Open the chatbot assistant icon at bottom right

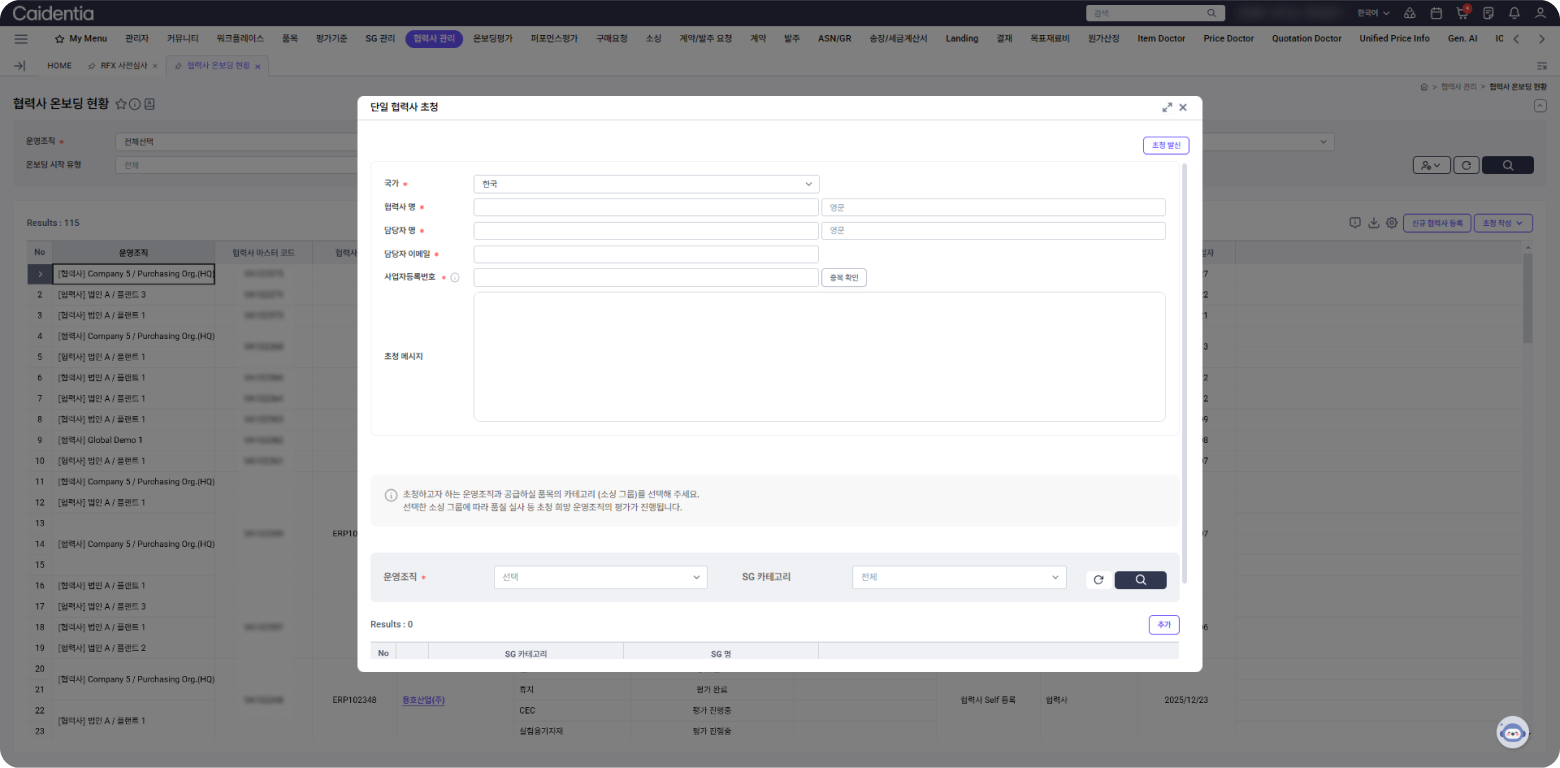click(x=1513, y=732)
